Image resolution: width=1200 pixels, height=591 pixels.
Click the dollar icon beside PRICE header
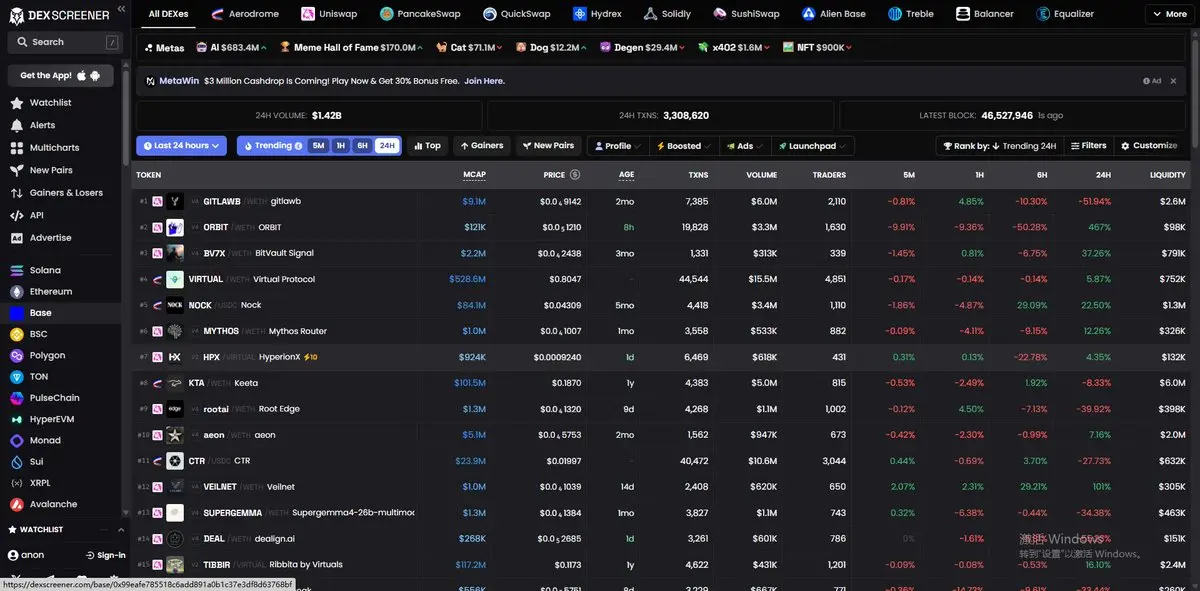pos(575,175)
